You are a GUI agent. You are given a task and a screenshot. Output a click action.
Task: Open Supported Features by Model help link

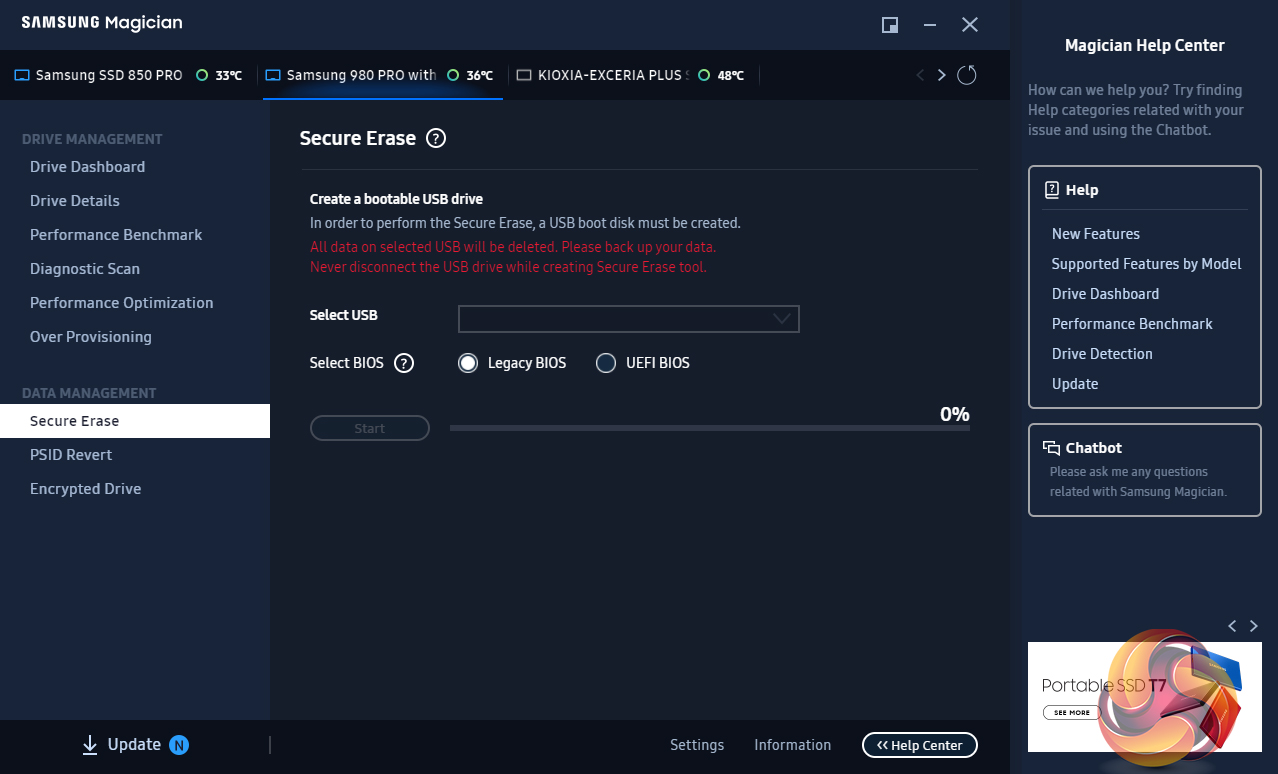(1146, 264)
